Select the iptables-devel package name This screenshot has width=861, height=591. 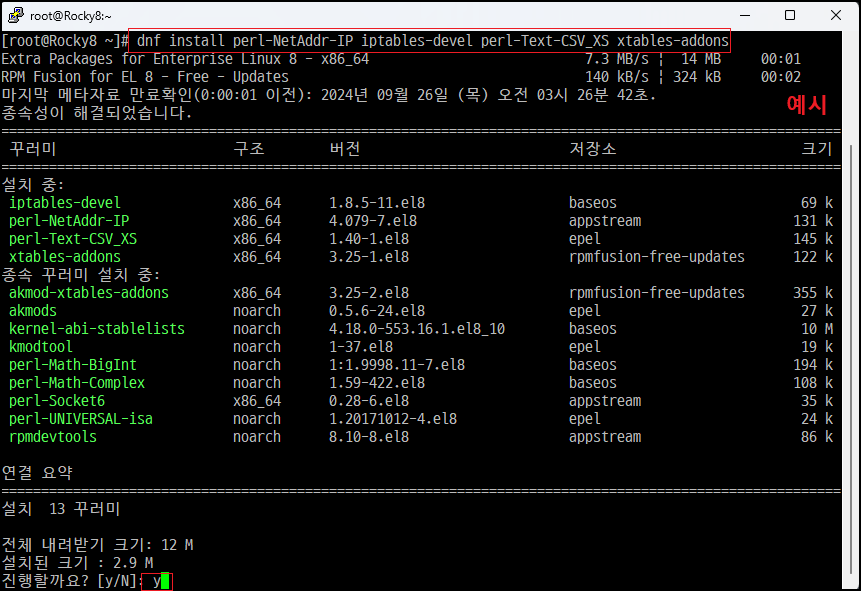point(65,203)
